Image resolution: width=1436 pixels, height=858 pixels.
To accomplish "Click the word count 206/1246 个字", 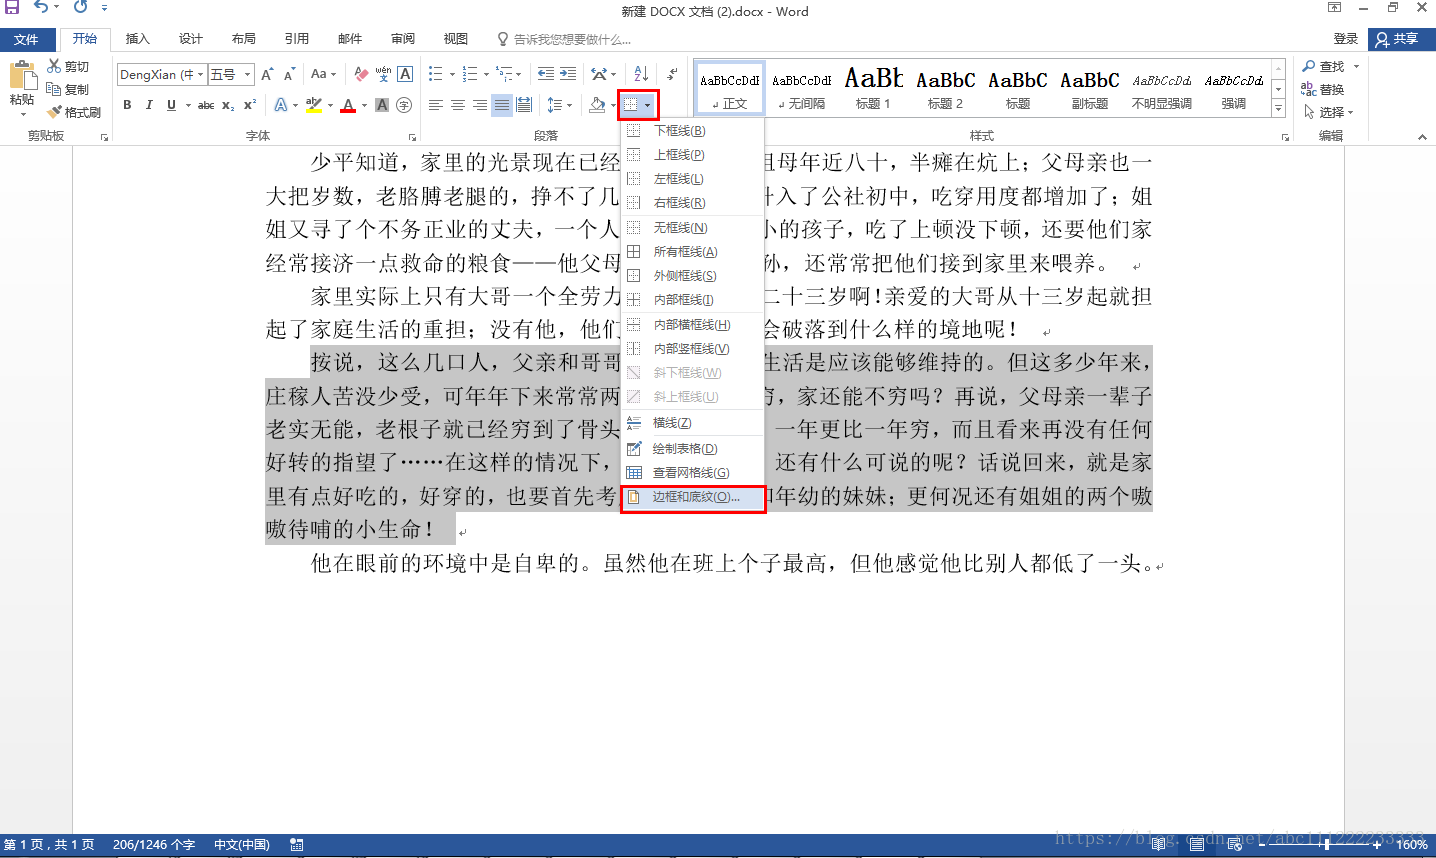I will pyautogui.click(x=154, y=845).
